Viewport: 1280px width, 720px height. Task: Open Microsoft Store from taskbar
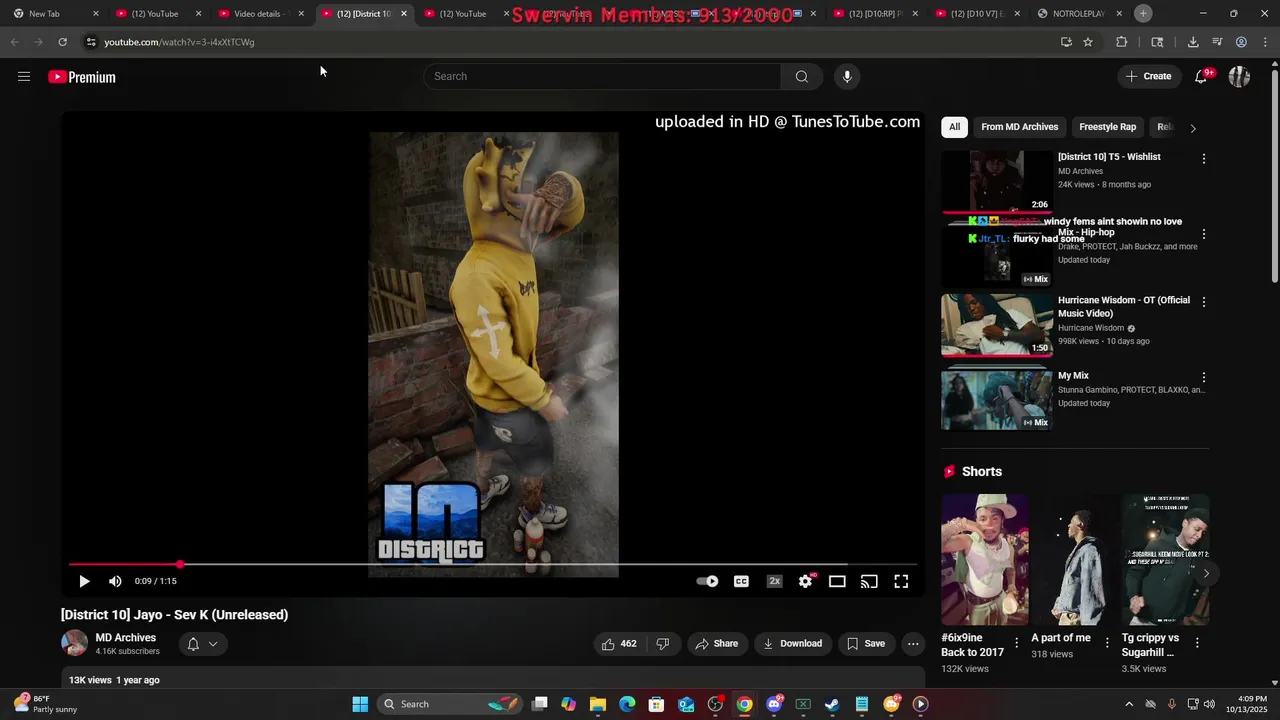(x=656, y=704)
